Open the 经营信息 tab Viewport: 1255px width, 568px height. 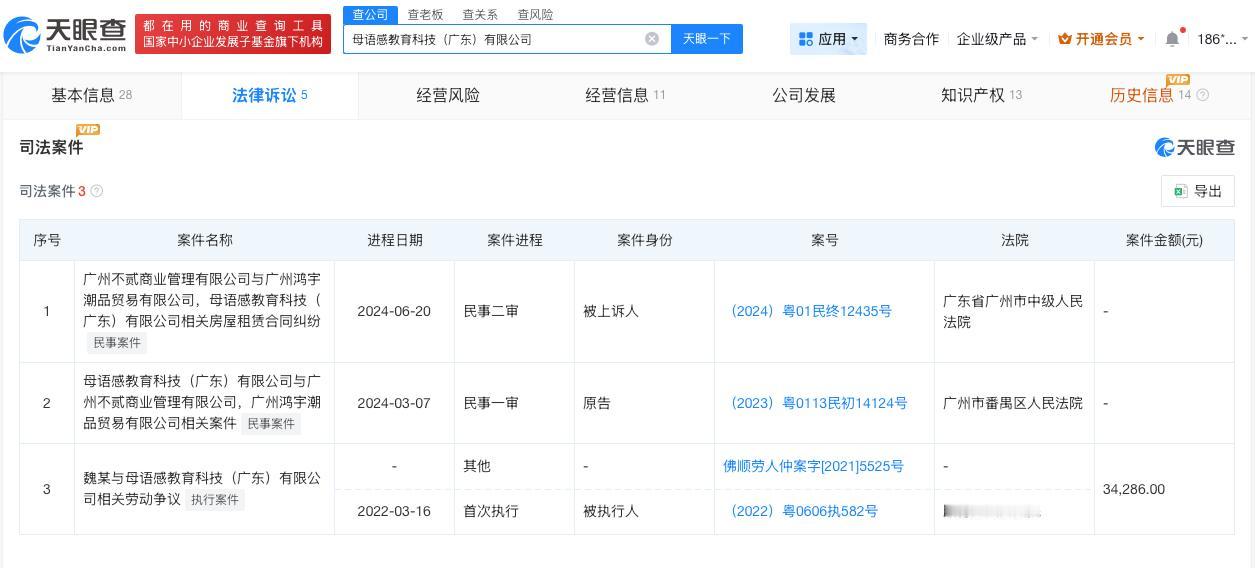point(625,95)
